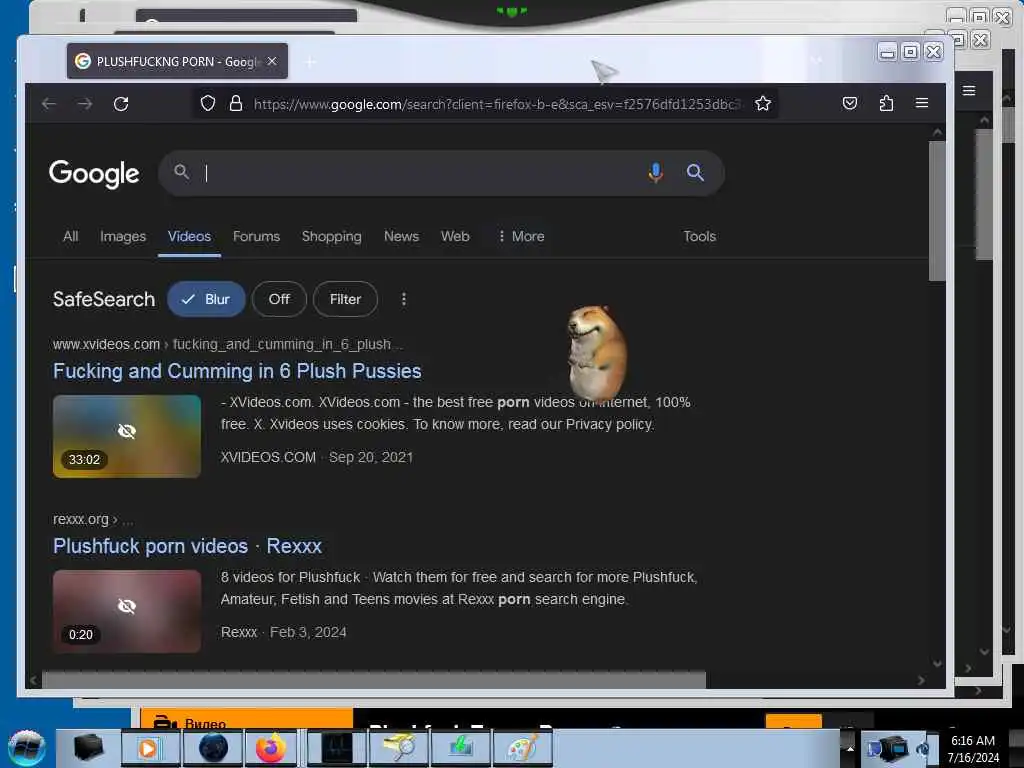Viewport: 1024px width, 768px height.
Task: Open the Paint palette taskbar icon
Action: 522,748
